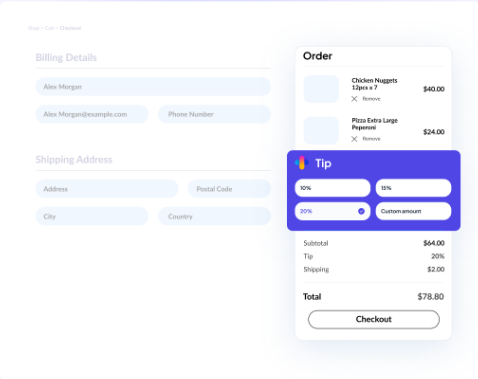Click the $40.00 price
This screenshot has width=478, height=379.
[x=434, y=89]
